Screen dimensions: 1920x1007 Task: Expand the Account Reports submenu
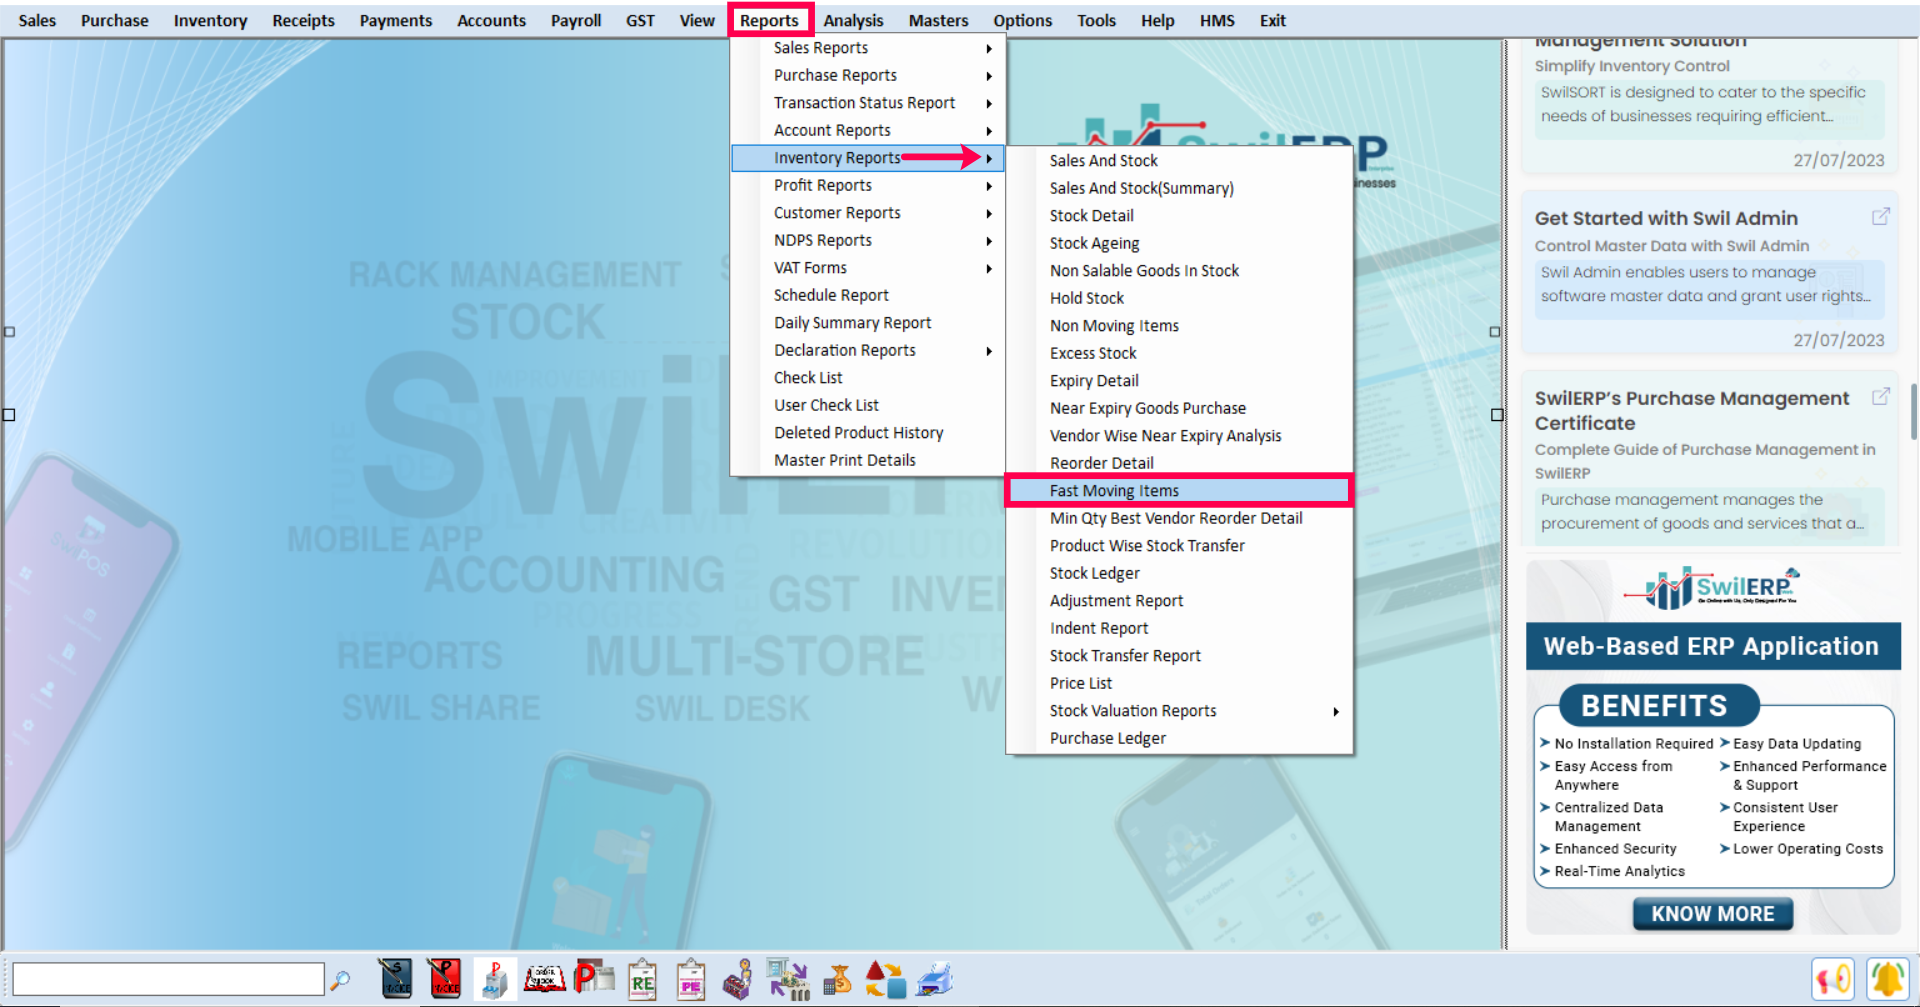(868, 131)
